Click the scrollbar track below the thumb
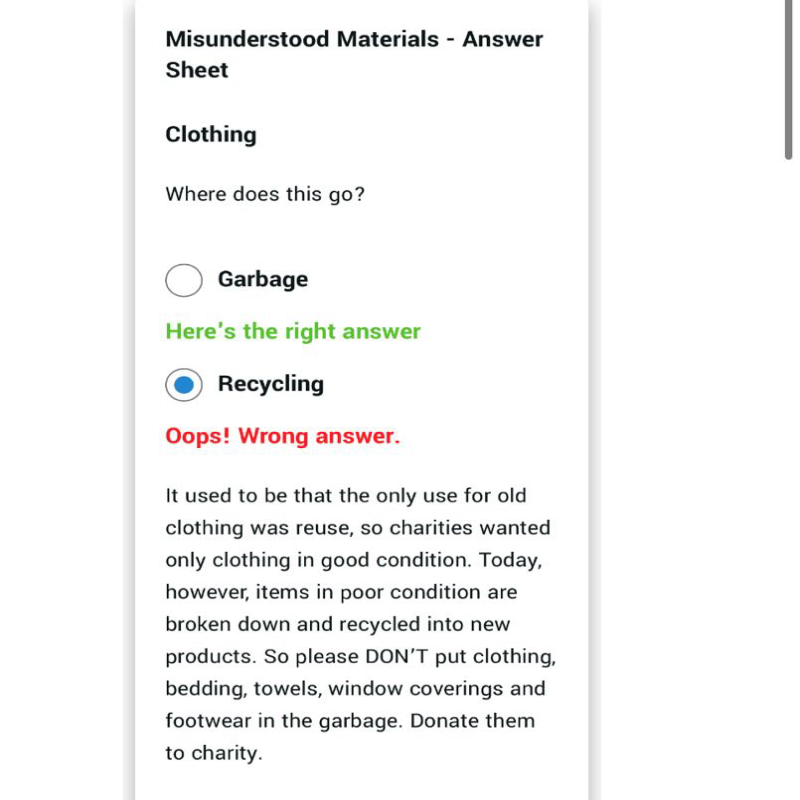 (x=789, y=480)
